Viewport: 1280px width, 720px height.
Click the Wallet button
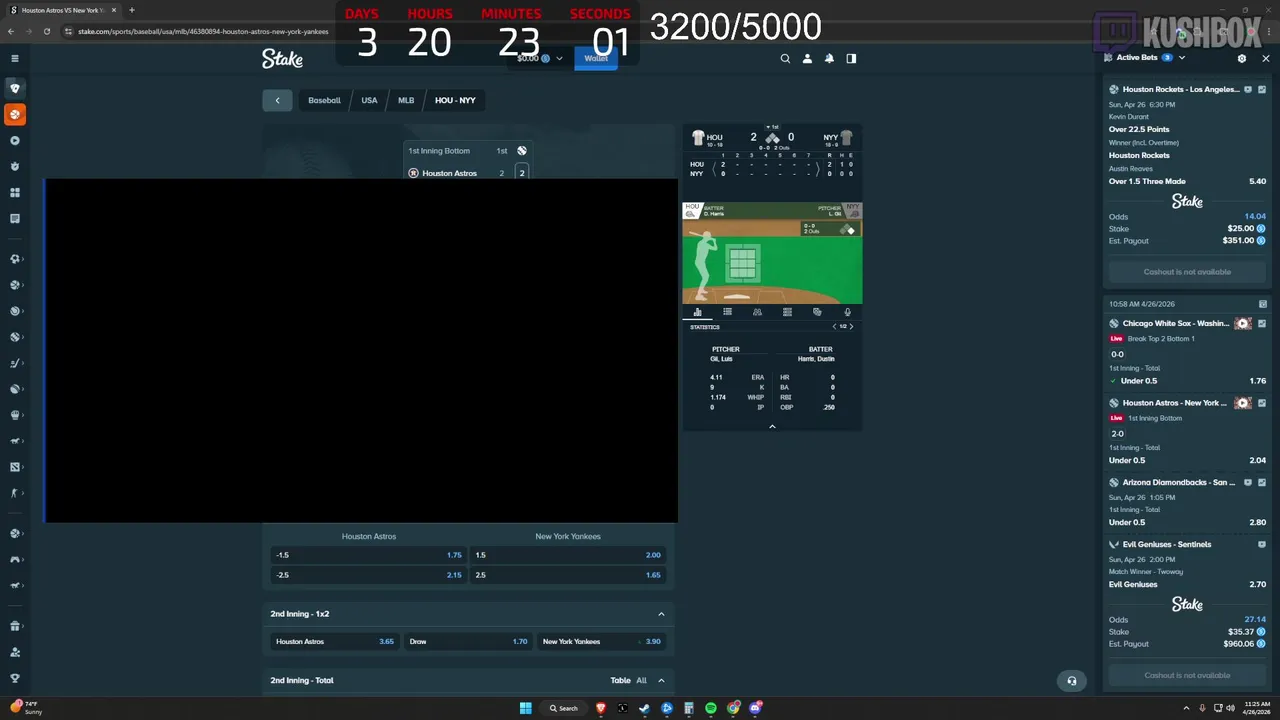point(596,58)
